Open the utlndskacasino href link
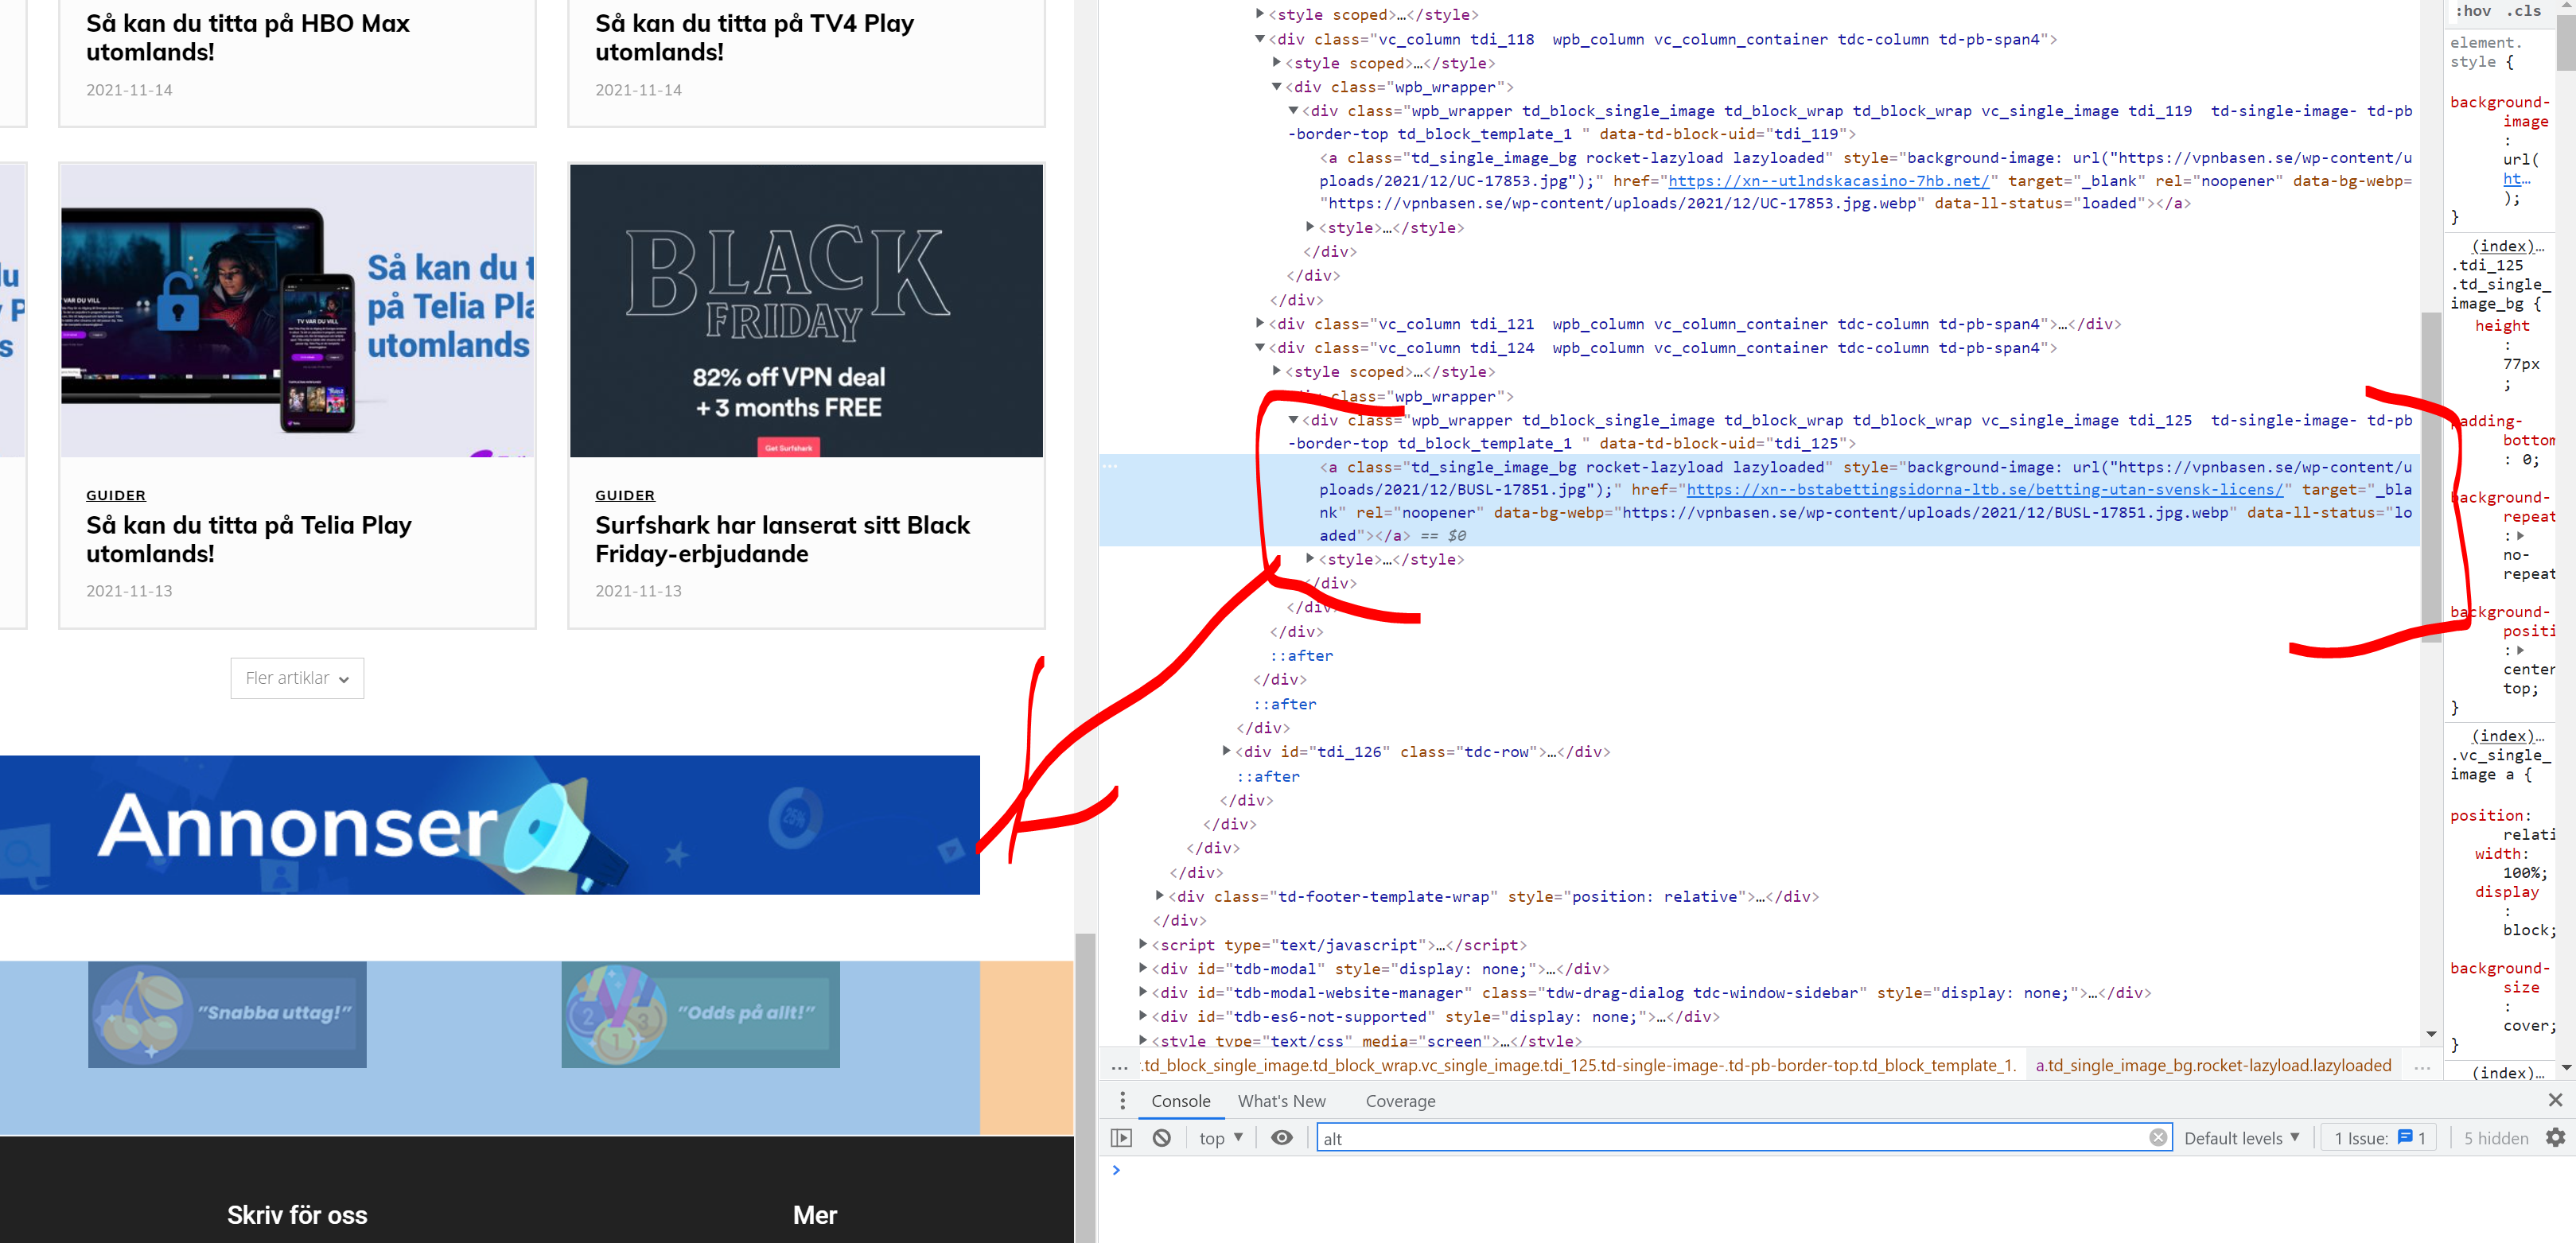This screenshot has width=2576, height=1243. point(1828,181)
